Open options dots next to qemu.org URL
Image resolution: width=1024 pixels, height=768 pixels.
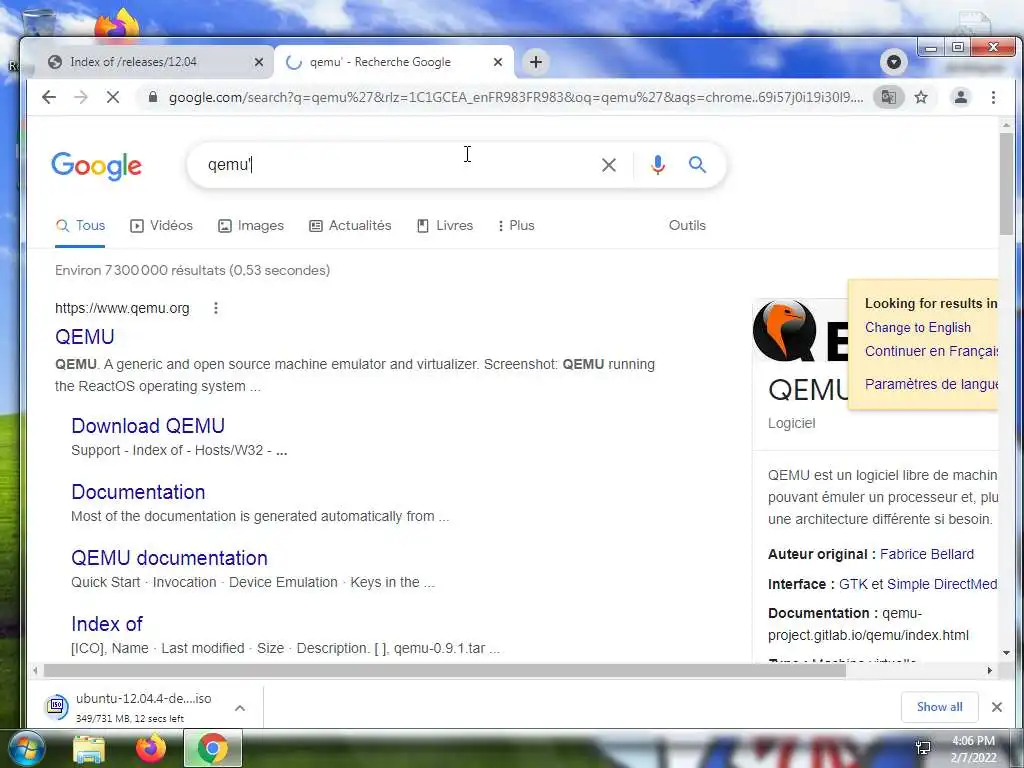coord(216,308)
